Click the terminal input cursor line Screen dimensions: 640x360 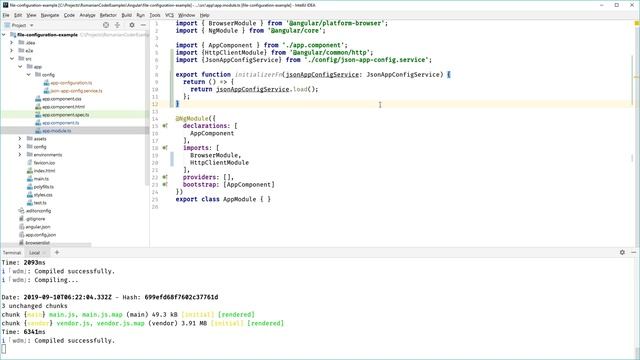tap(4, 349)
